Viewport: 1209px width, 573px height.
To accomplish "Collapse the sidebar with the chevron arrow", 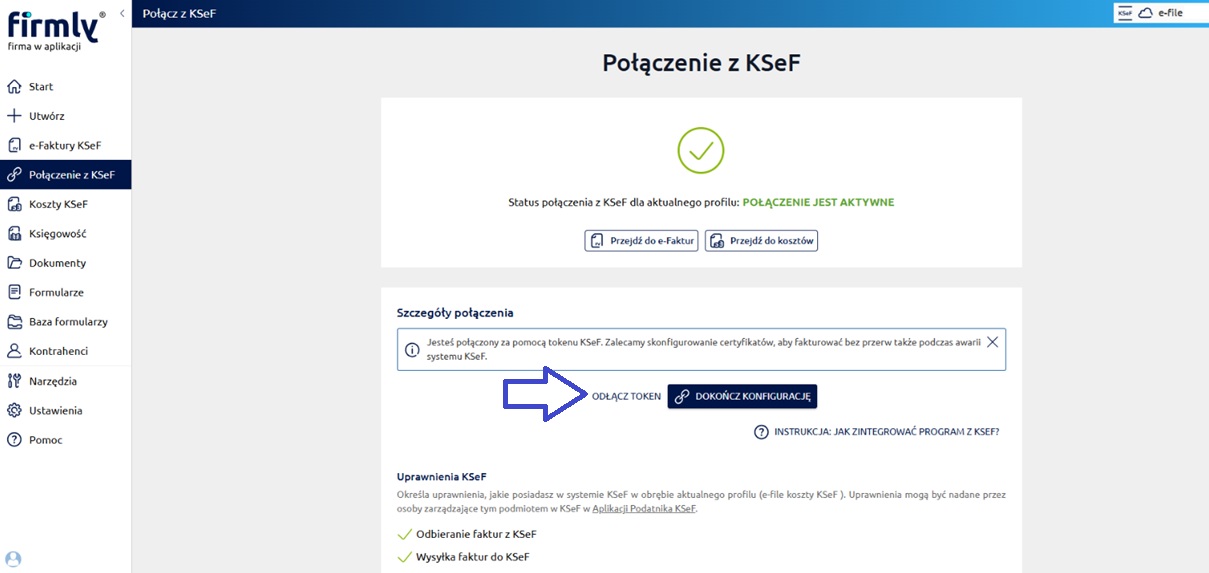I will coord(122,13).
